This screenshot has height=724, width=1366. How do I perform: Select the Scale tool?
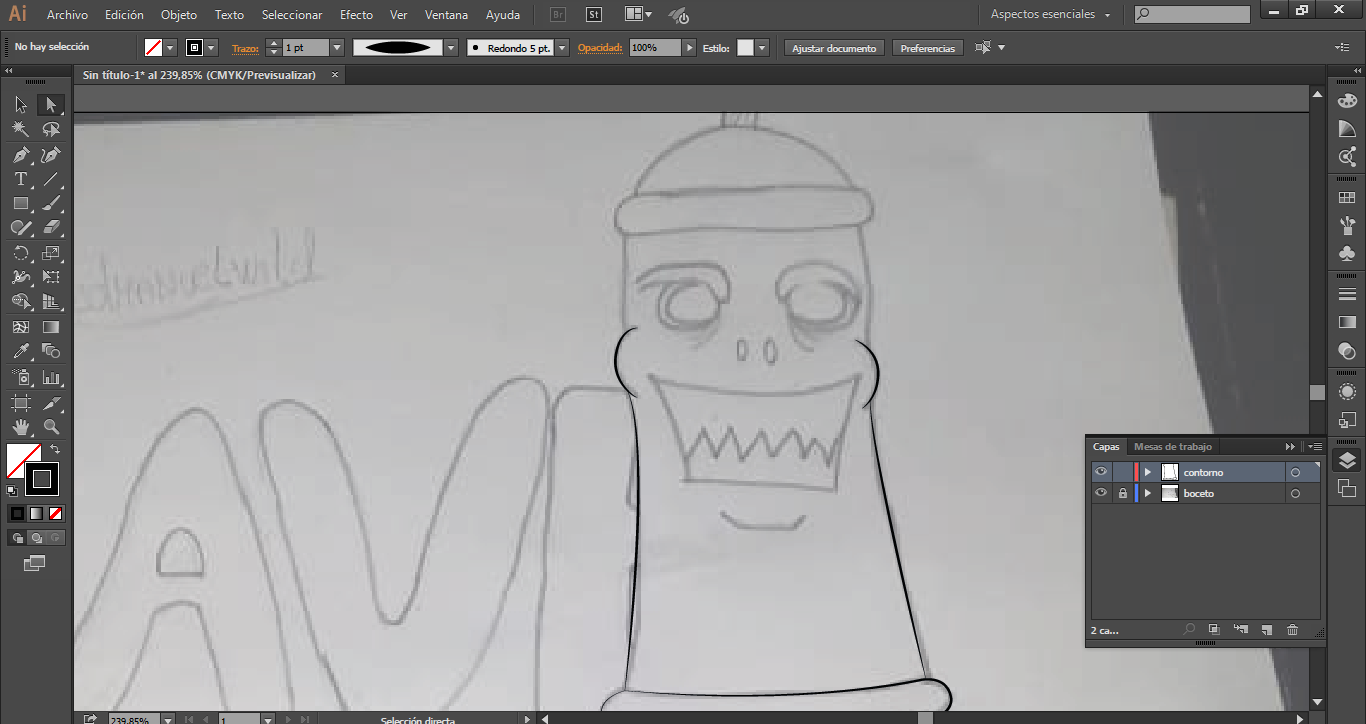tap(51, 253)
